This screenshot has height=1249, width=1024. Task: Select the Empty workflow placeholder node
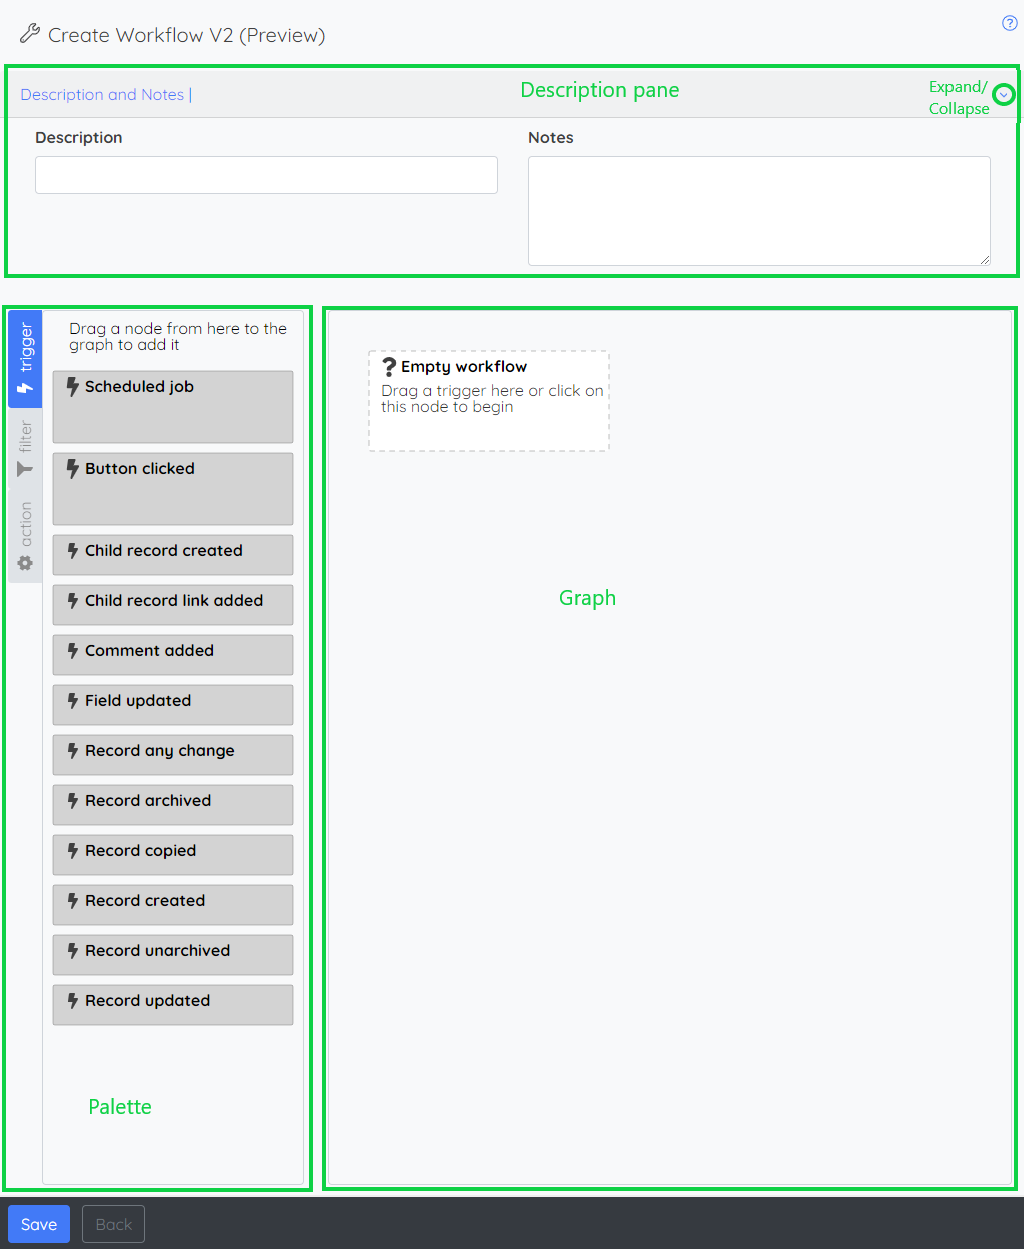click(x=488, y=400)
